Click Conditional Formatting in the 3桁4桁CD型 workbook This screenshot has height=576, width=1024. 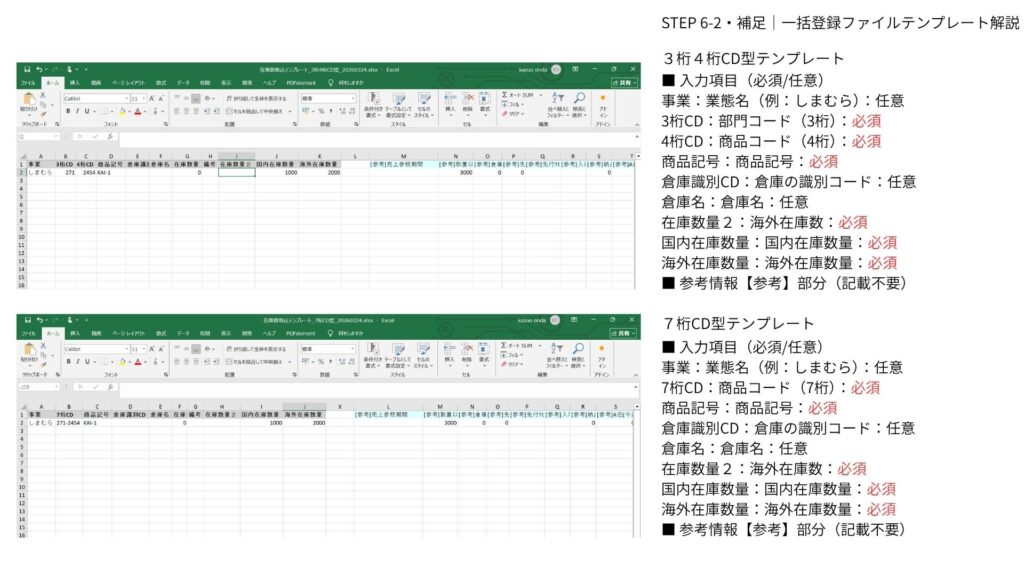point(373,102)
